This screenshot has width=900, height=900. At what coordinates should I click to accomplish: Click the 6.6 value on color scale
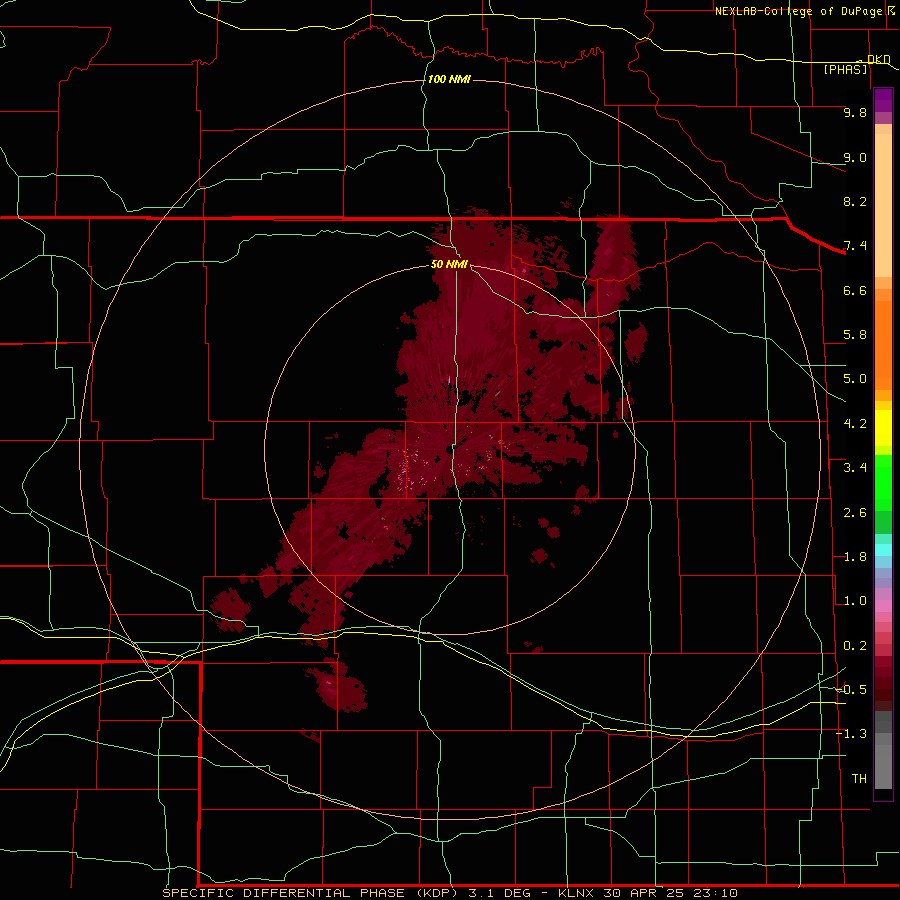click(855, 290)
